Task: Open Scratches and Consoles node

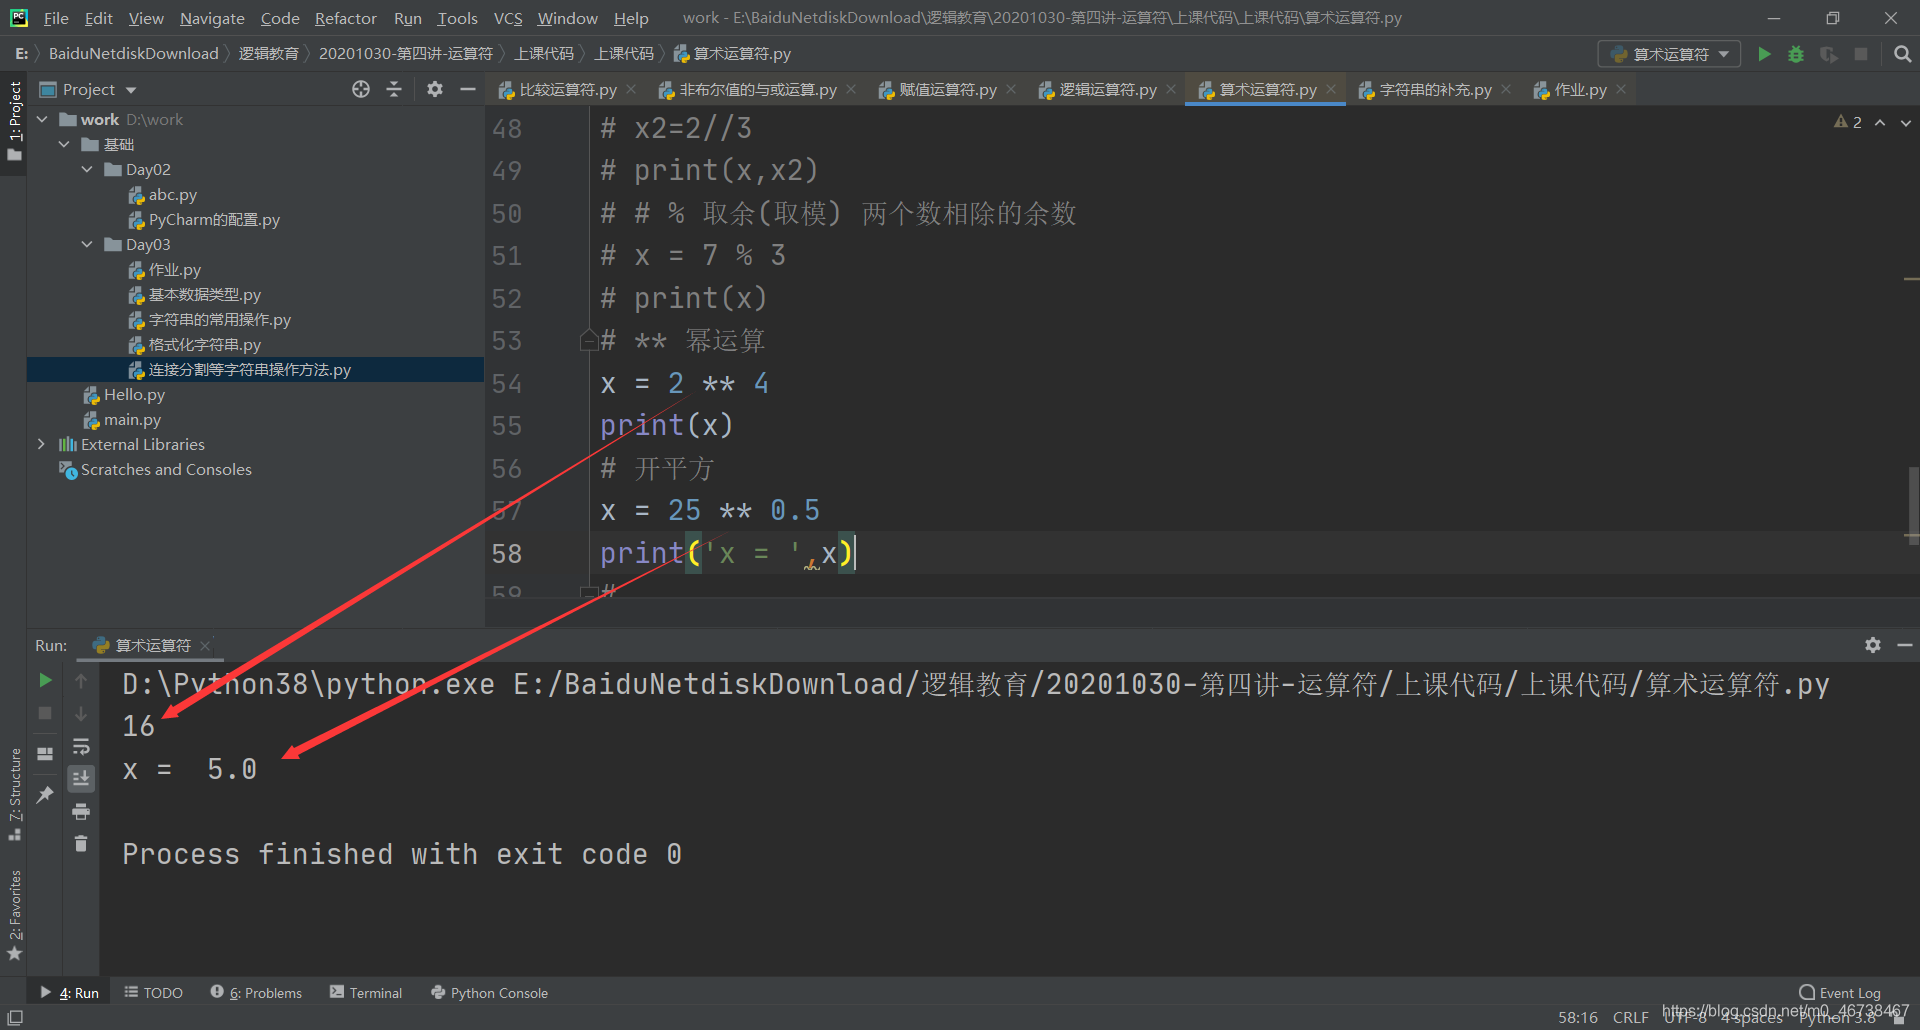Action: [155, 469]
